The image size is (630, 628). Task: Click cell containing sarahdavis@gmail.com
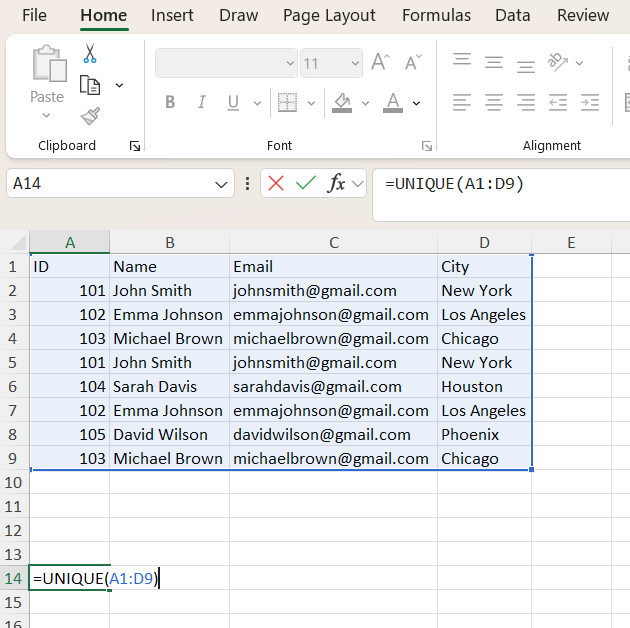(333, 387)
